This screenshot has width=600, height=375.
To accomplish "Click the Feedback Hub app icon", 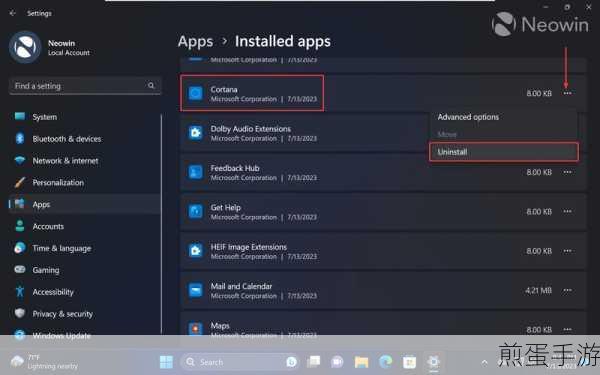I will (x=196, y=172).
